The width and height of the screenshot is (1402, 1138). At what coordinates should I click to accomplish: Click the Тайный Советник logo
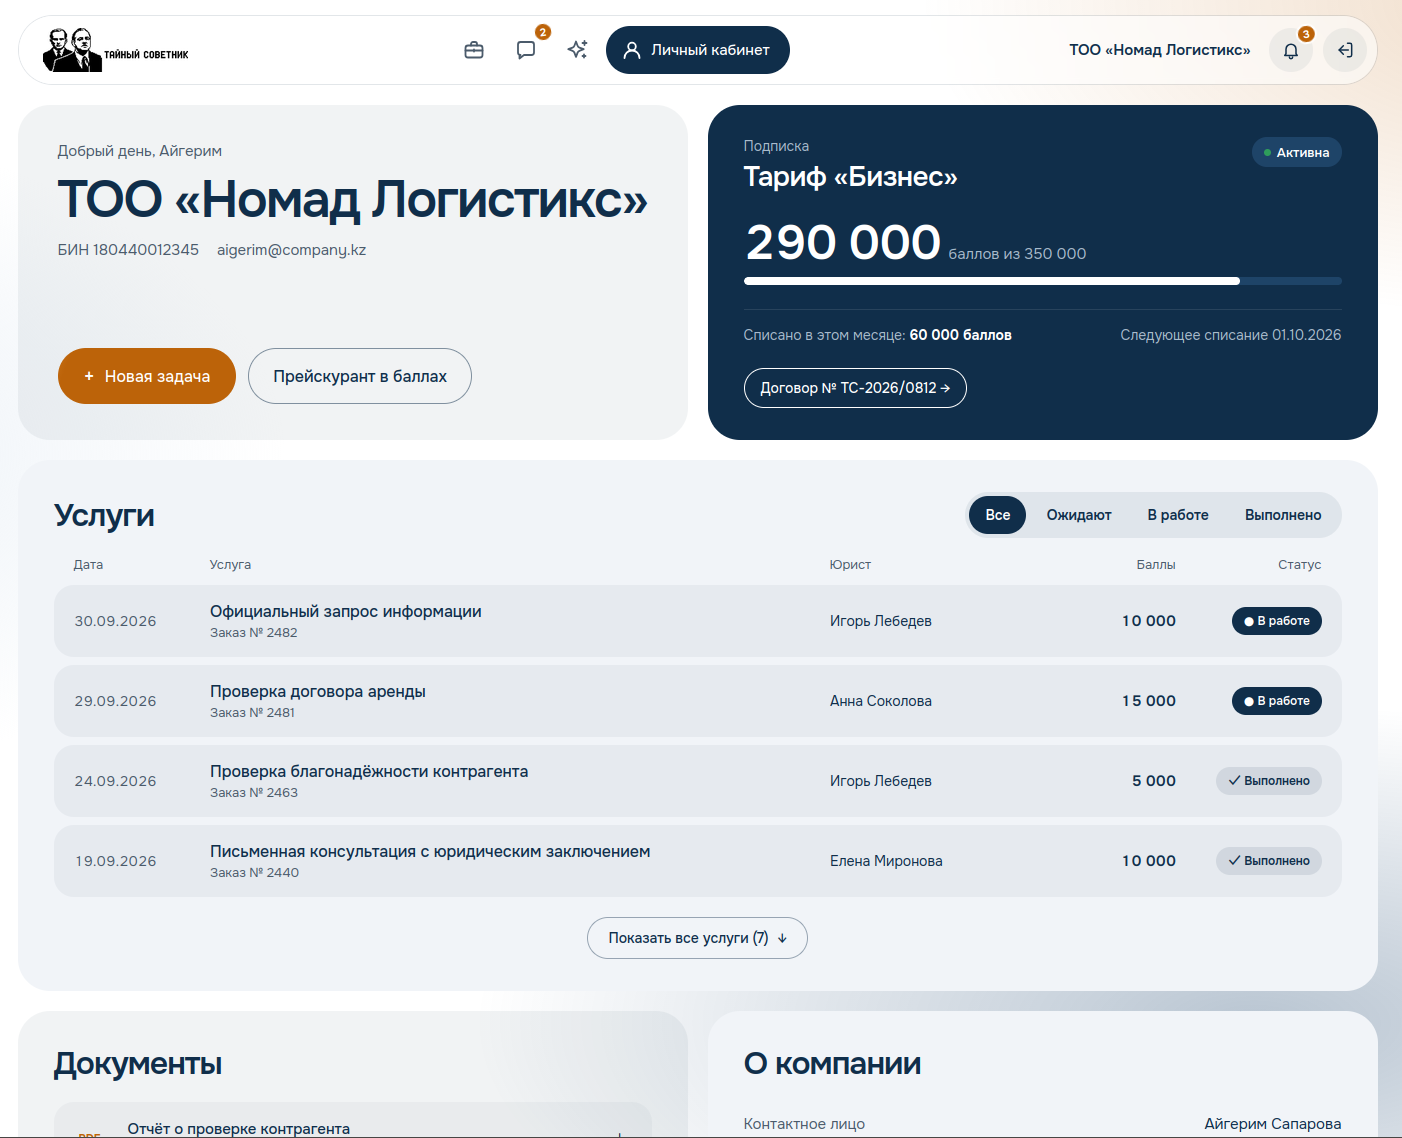click(x=115, y=50)
